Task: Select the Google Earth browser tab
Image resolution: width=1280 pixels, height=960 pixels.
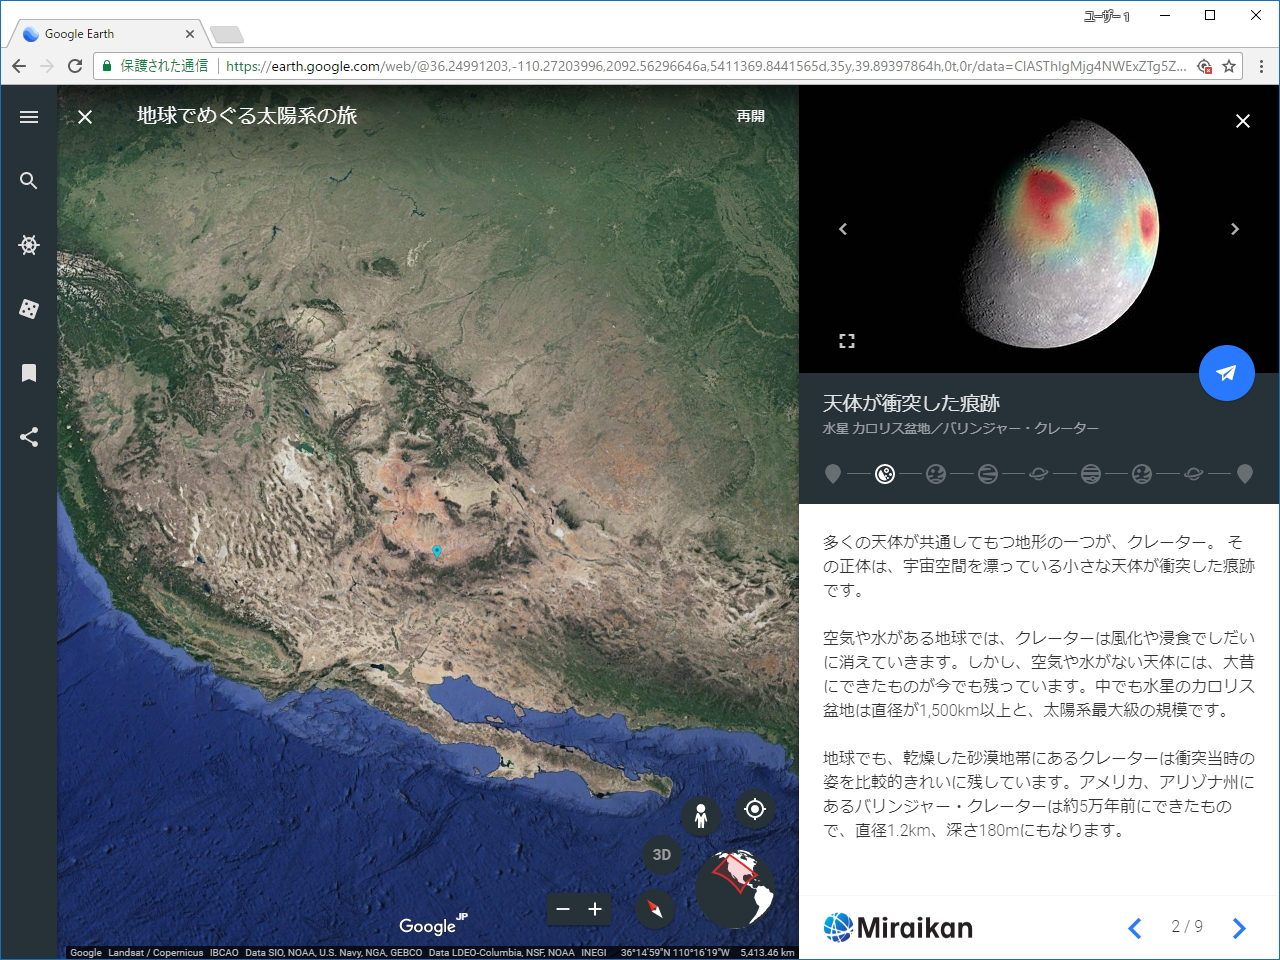Action: tap(108, 34)
